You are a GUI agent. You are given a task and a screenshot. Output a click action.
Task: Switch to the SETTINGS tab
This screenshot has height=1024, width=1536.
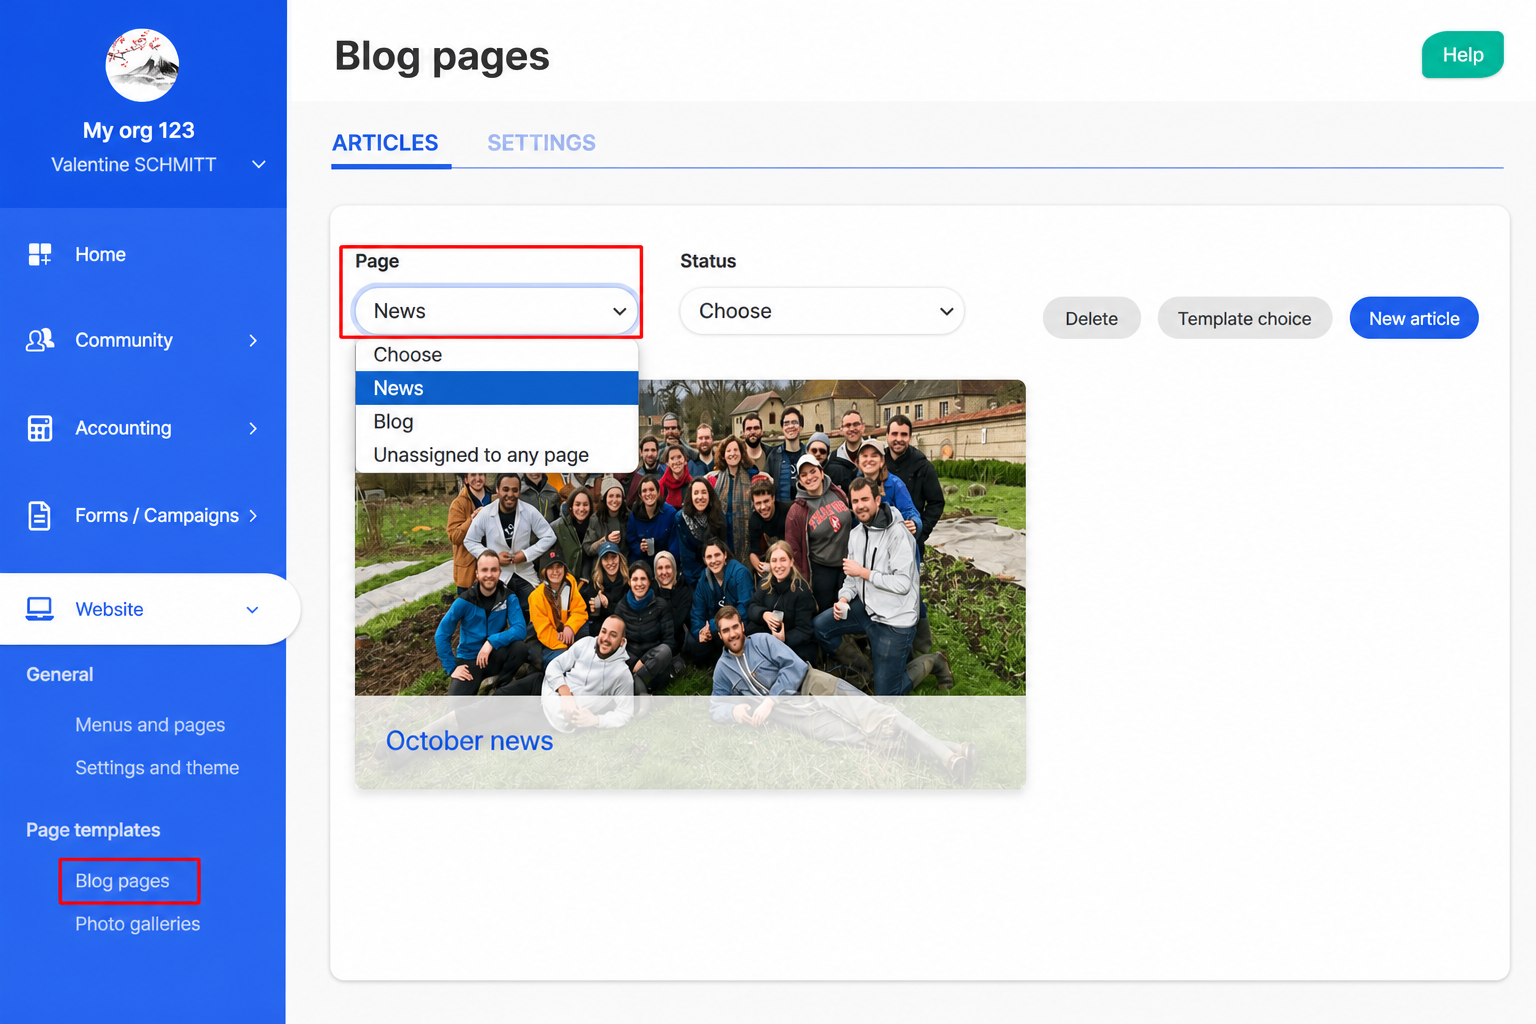click(541, 143)
